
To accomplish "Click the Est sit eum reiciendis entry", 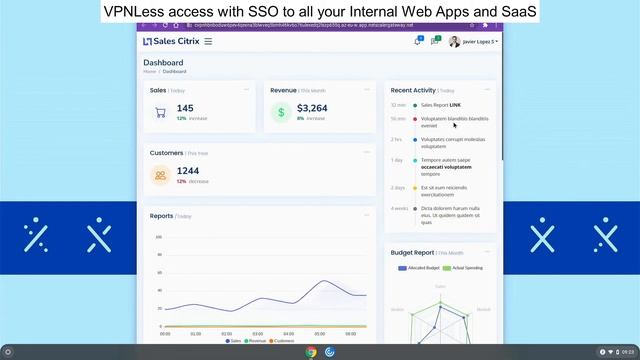I will (444, 191).
